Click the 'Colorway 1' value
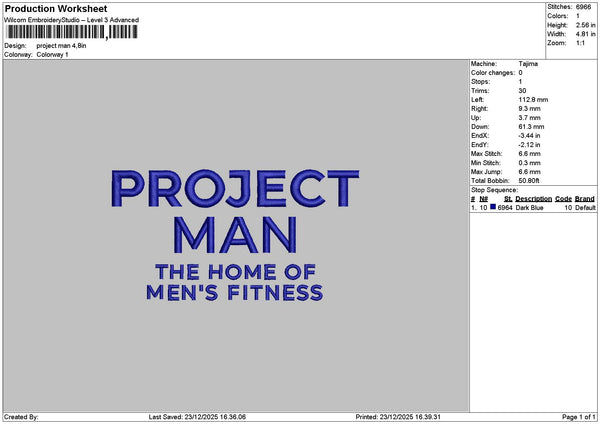600x424 pixels. (x=52, y=55)
